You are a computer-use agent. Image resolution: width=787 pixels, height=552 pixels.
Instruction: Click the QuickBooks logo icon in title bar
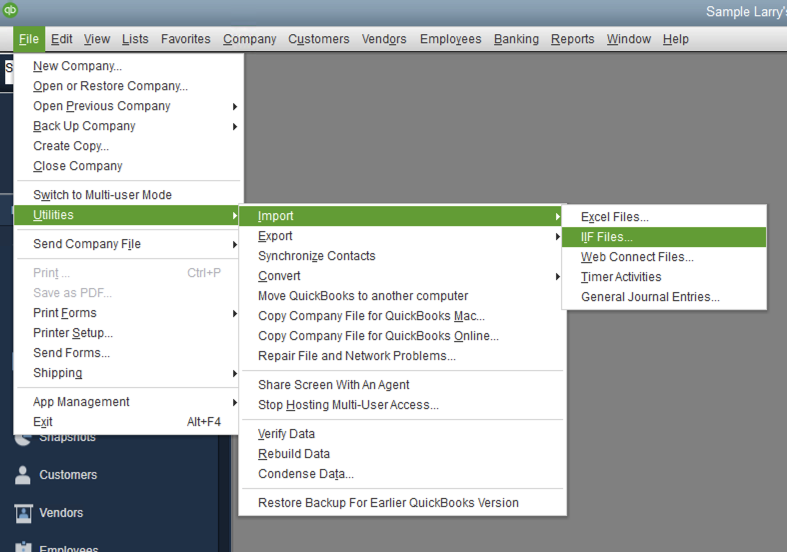tap(10, 10)
